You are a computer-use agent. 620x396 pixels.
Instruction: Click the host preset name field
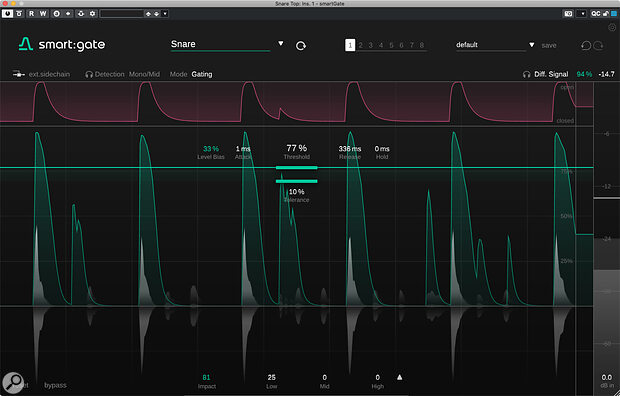121,14
